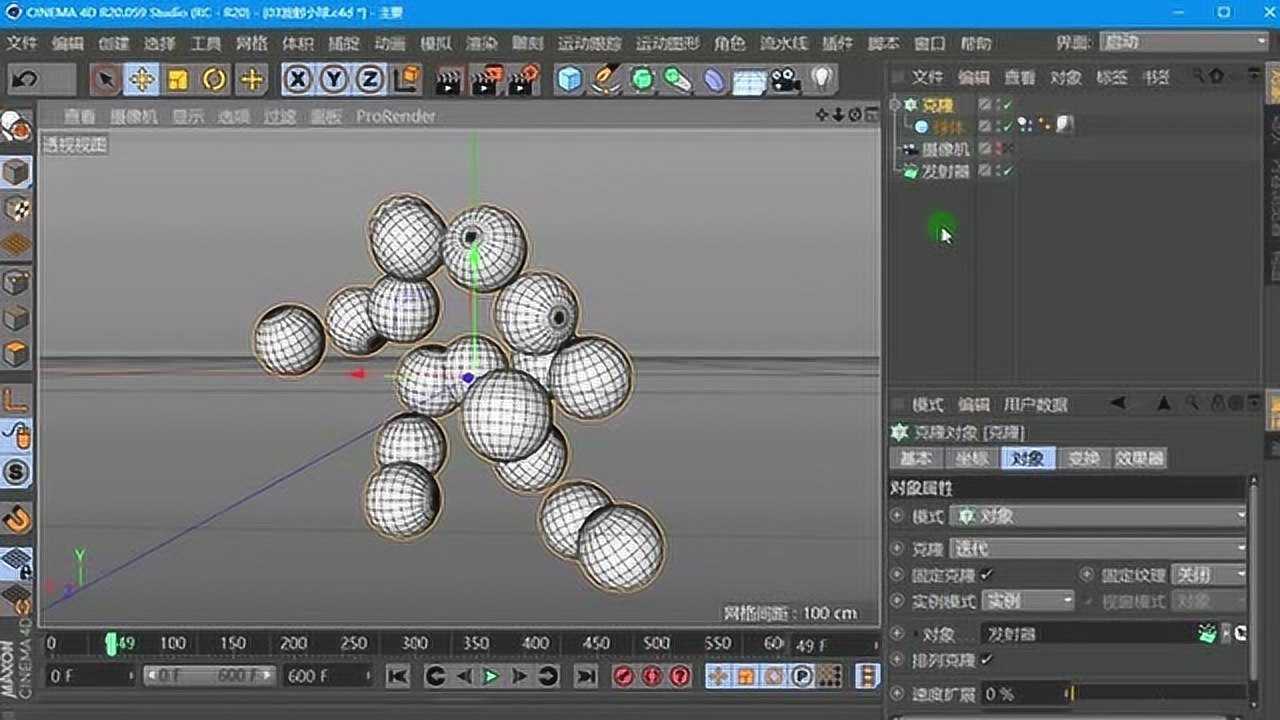This screenshot has height=720, width=1280.
Task: Open the 模拟 menu
Action: pyautogui.click(x=436, y=44)
